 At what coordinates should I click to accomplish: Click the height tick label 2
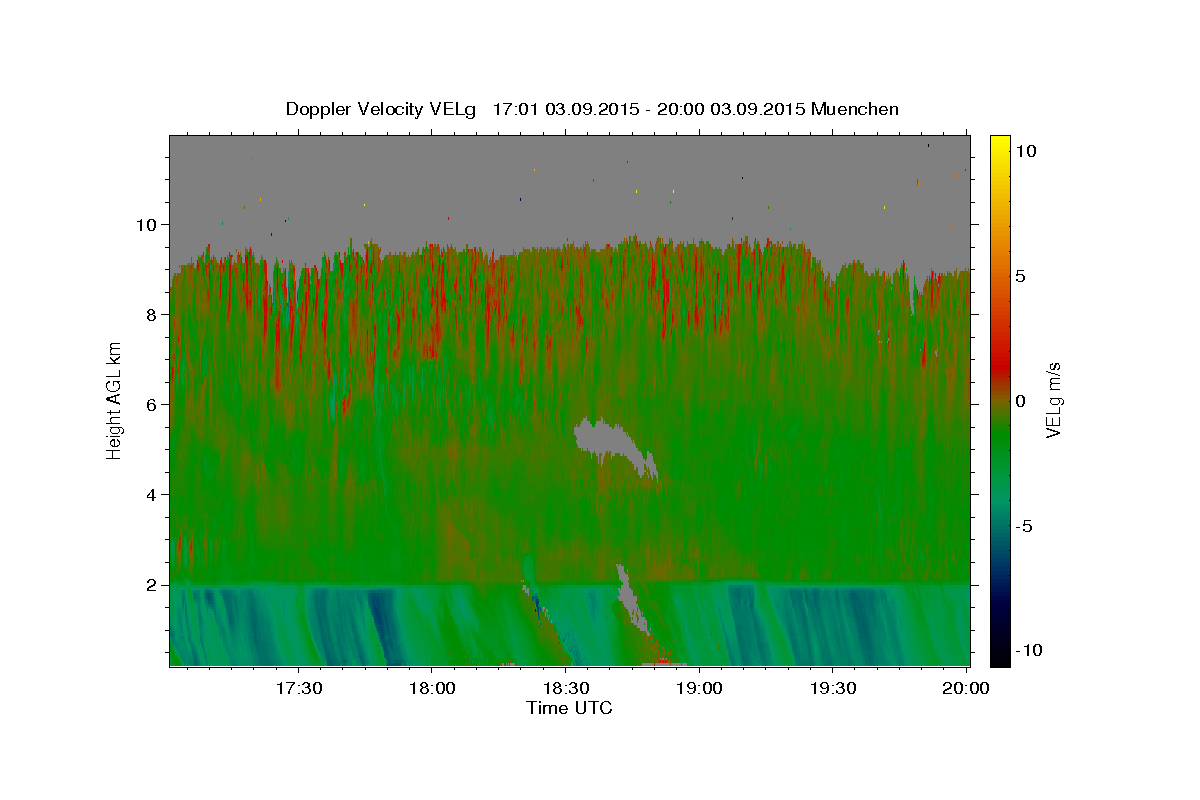153,584
